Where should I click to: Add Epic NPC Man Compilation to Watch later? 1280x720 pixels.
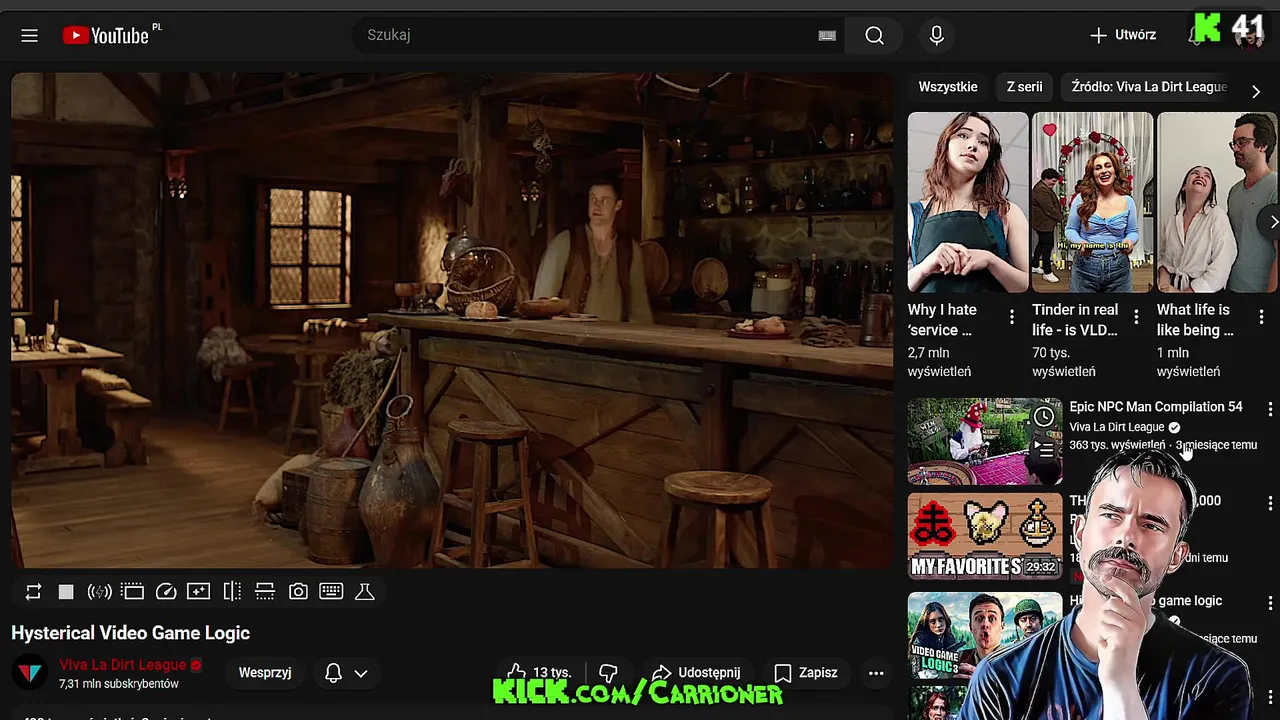pyautogui.click(x=1043, y=417)
